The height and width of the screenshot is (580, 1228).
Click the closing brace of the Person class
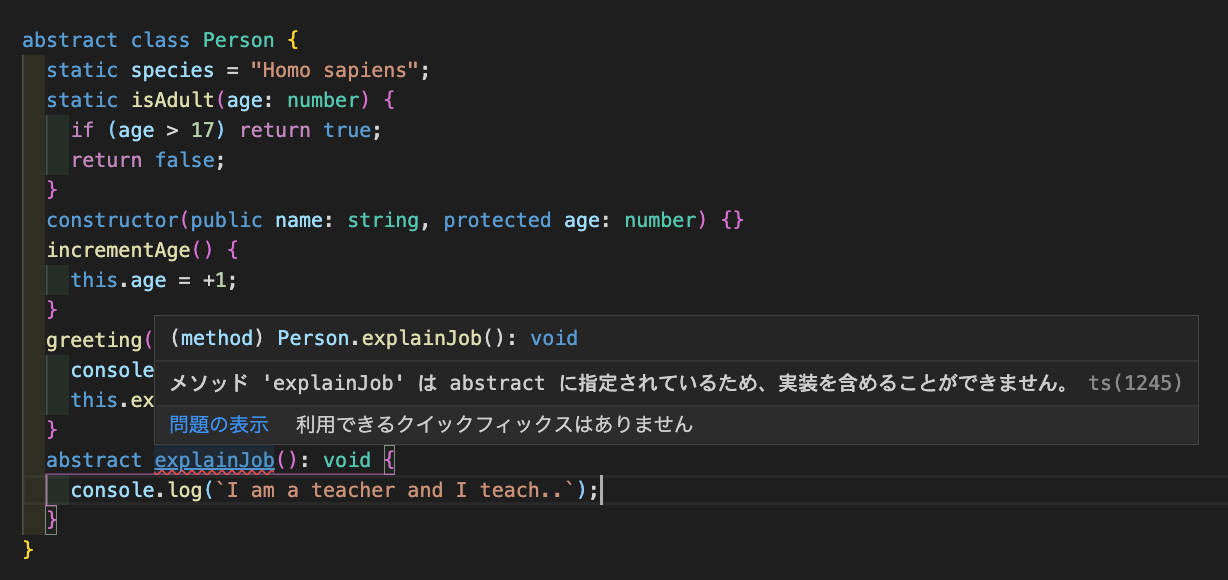click(x=26, y=550)
